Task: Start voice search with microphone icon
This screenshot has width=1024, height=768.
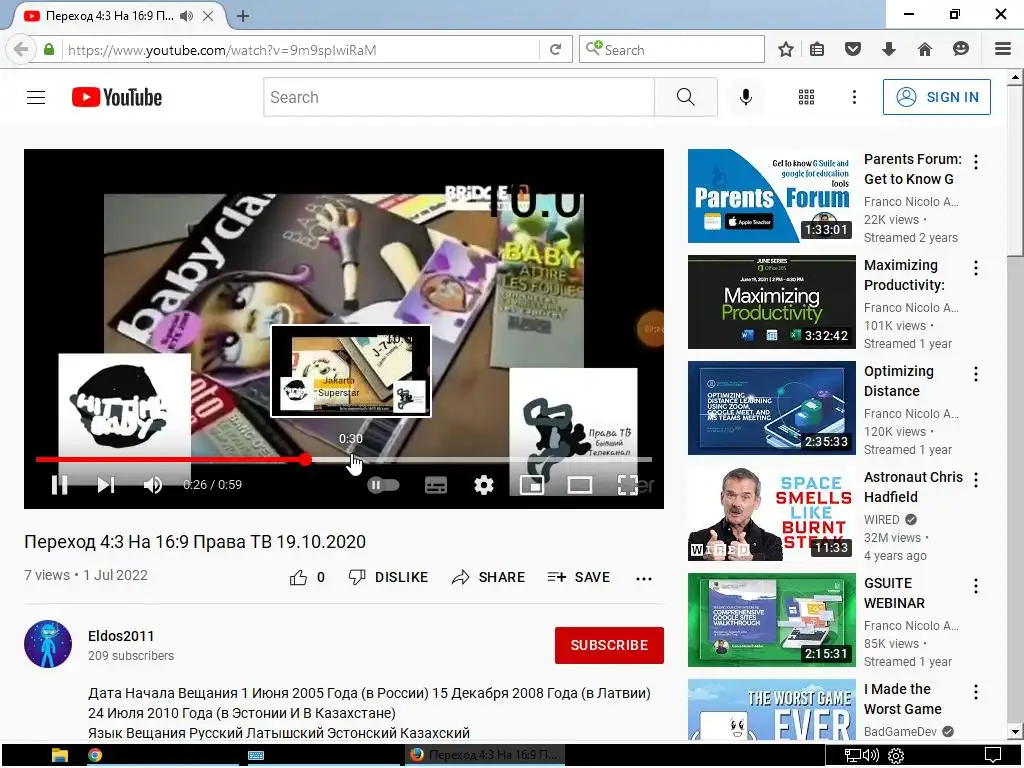Action: [745, 97]
